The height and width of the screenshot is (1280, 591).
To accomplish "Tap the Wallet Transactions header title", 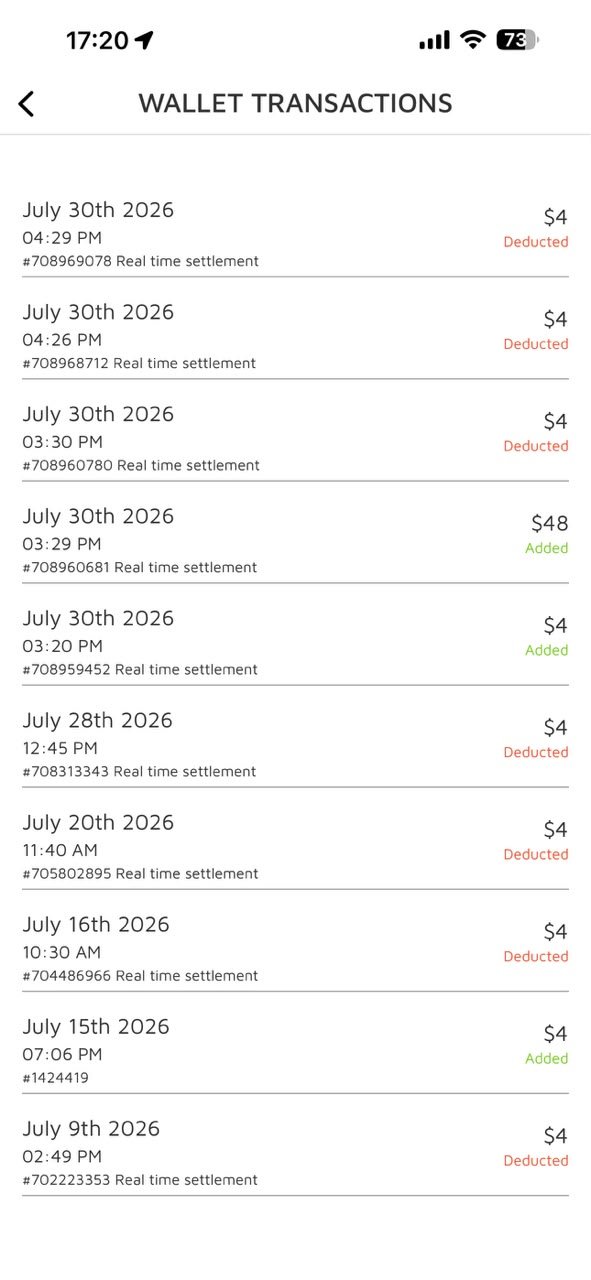I will (x=295, y=103).
